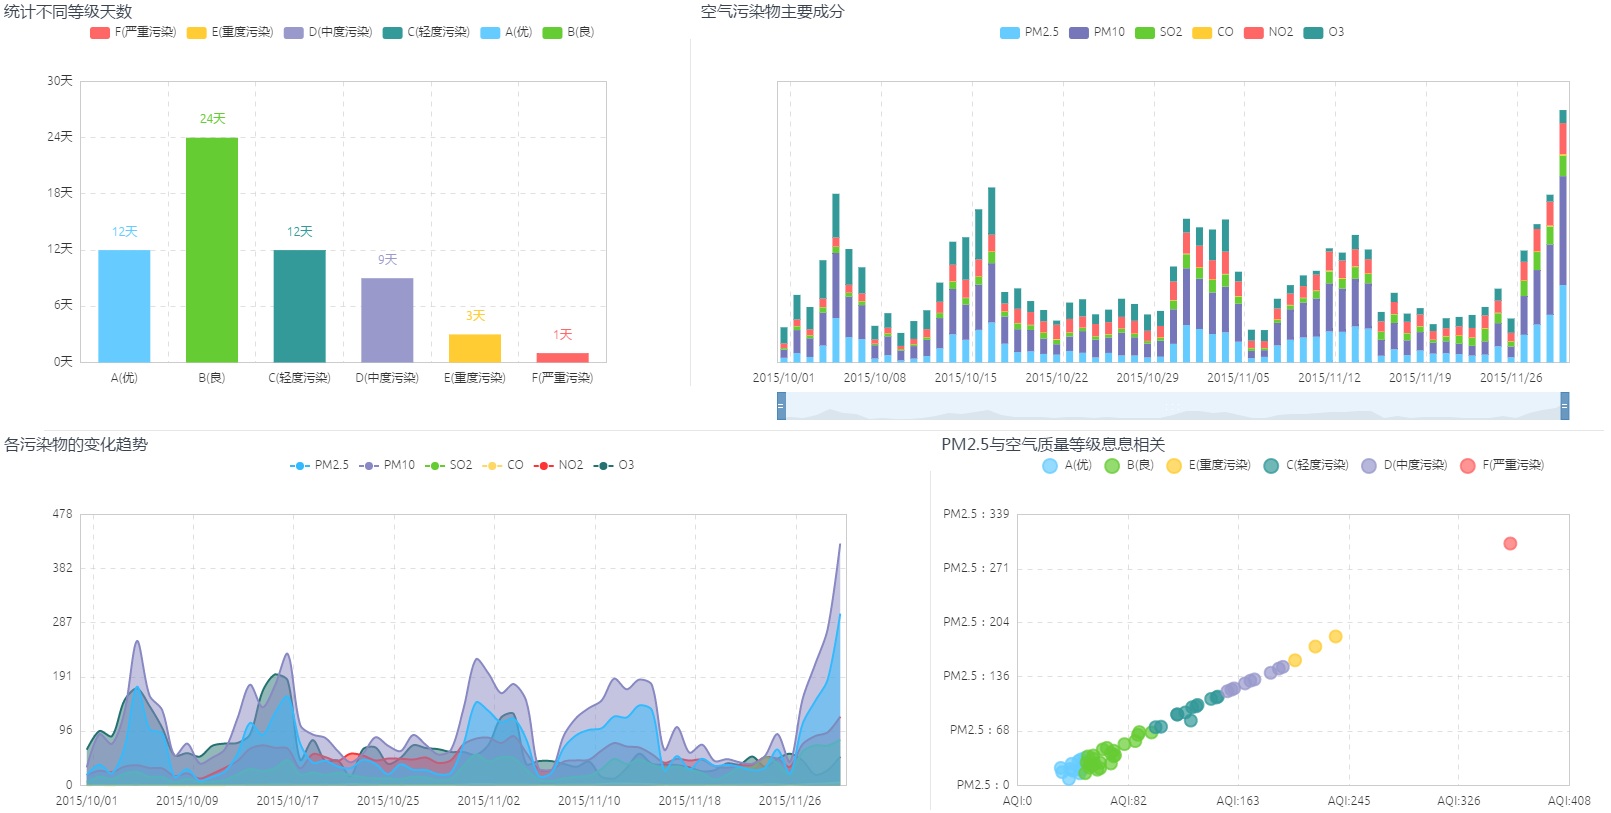Toggle D(中度污染) legend in bar chart
Screen dimensions: 1611x813
[327, 32]
